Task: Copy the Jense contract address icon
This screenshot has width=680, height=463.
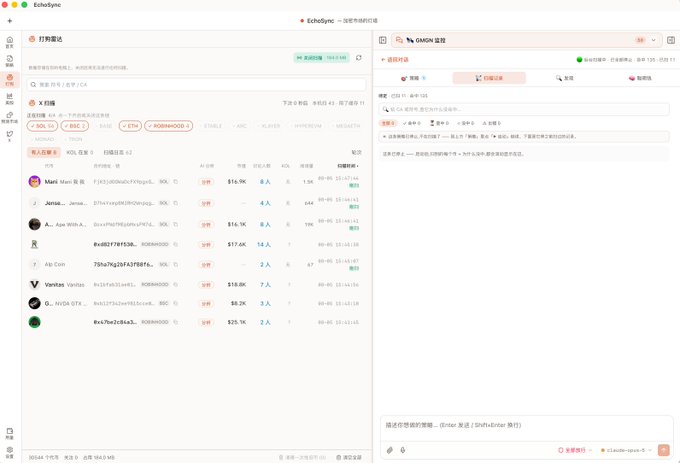Action: point(176,203)
